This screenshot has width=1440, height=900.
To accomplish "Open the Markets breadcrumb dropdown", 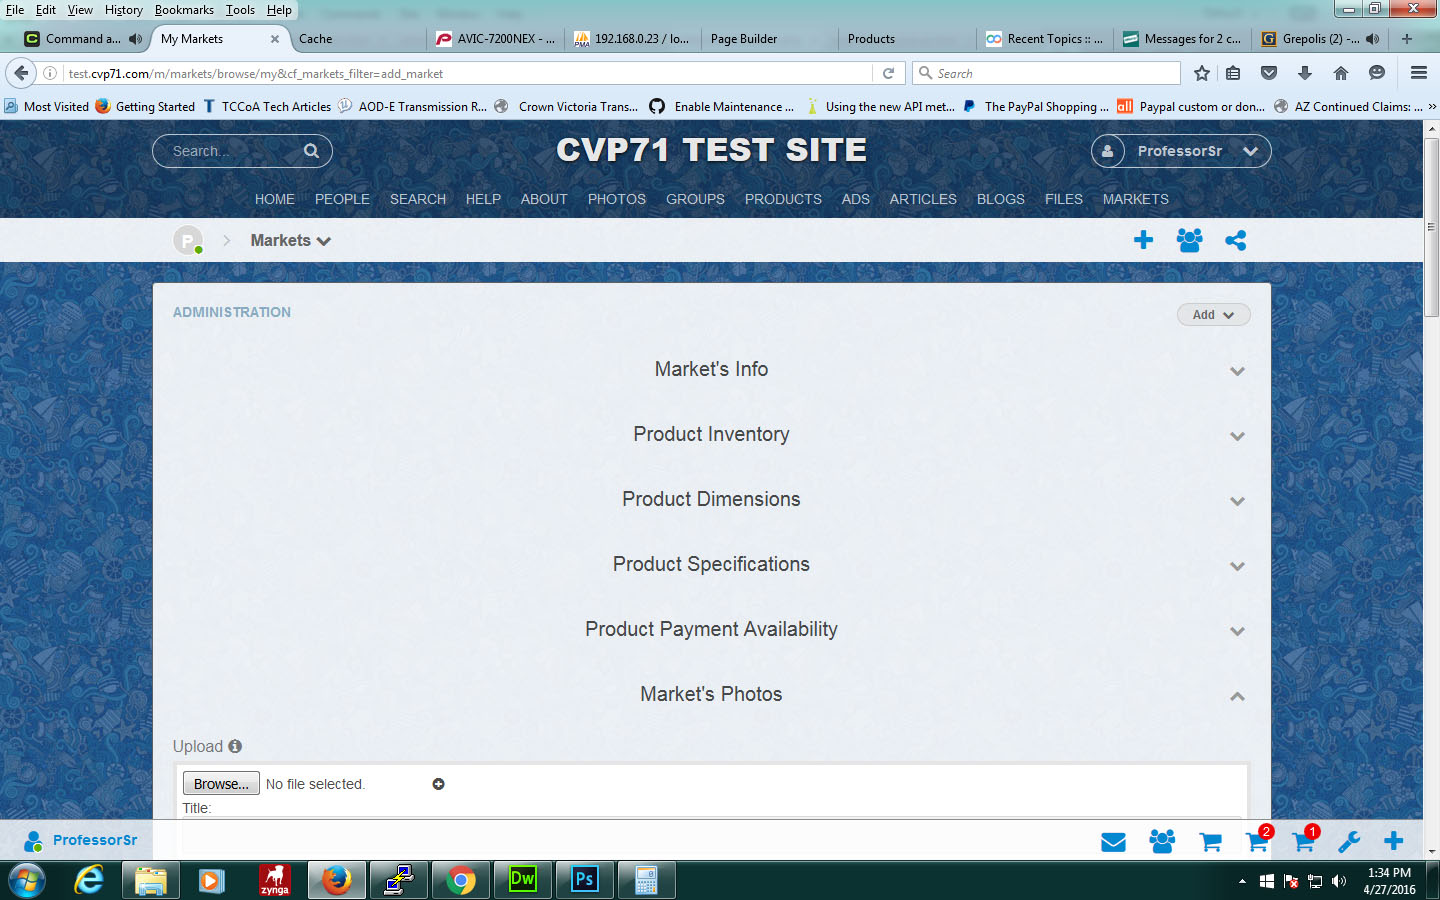I will pyautogui.click(x=290, y=240).
